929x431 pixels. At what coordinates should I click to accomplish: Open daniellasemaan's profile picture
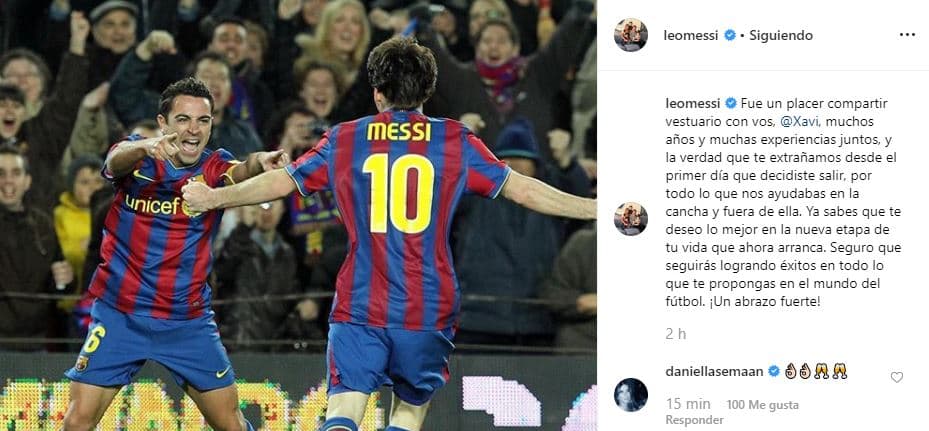pyautogui.click(x=630, y=395)
